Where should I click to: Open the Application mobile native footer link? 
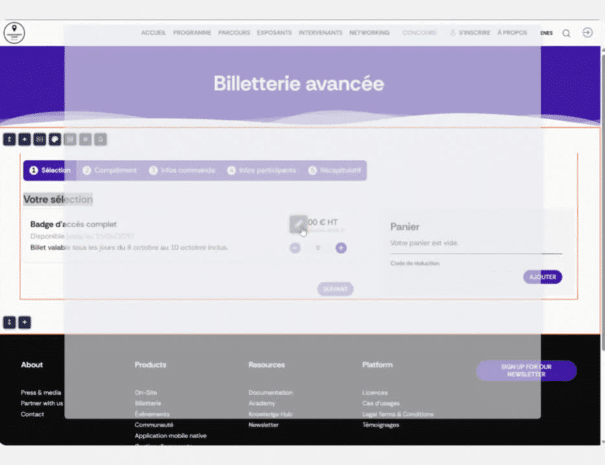(x=171, y=436)
